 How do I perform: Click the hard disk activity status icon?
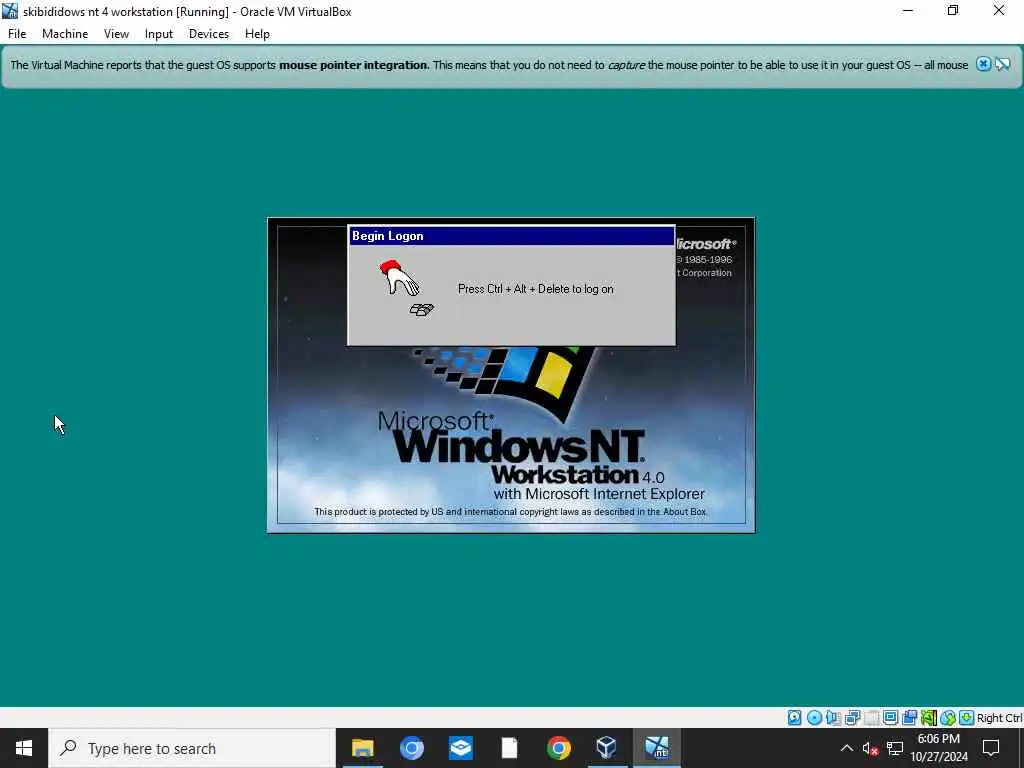(794, 718)
